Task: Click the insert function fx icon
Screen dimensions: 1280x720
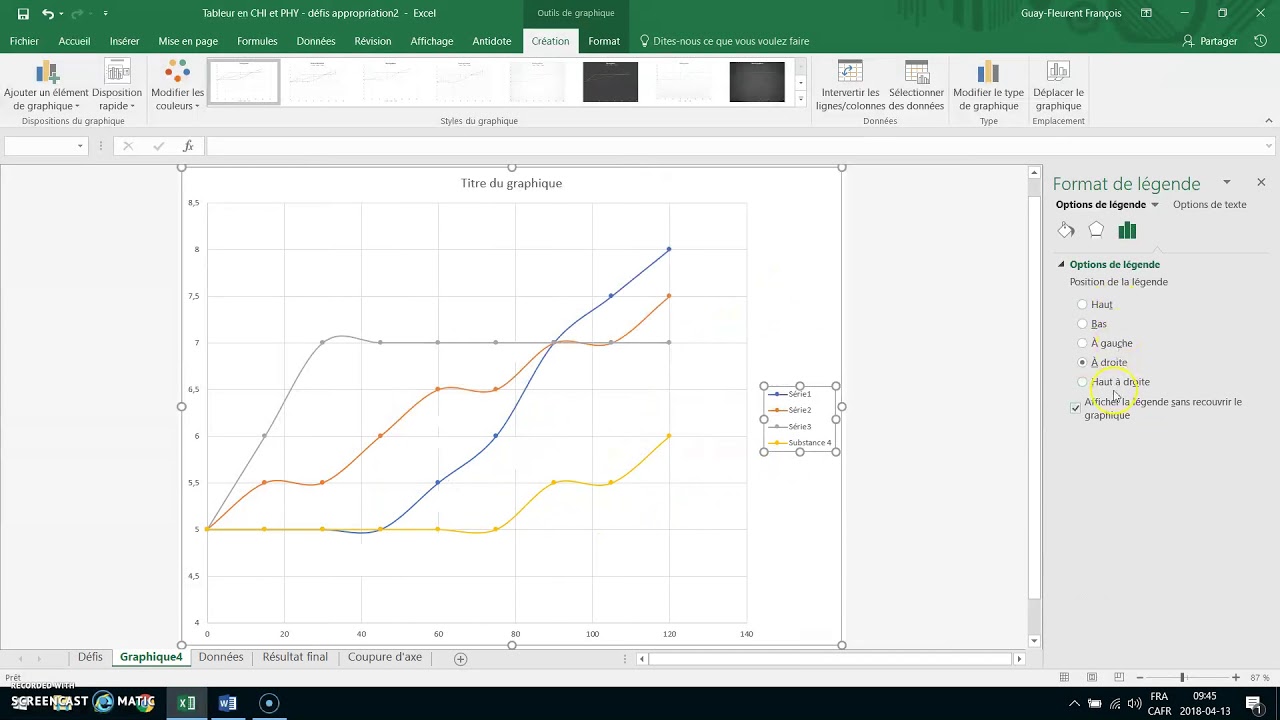Action: (x=187, y=146)
